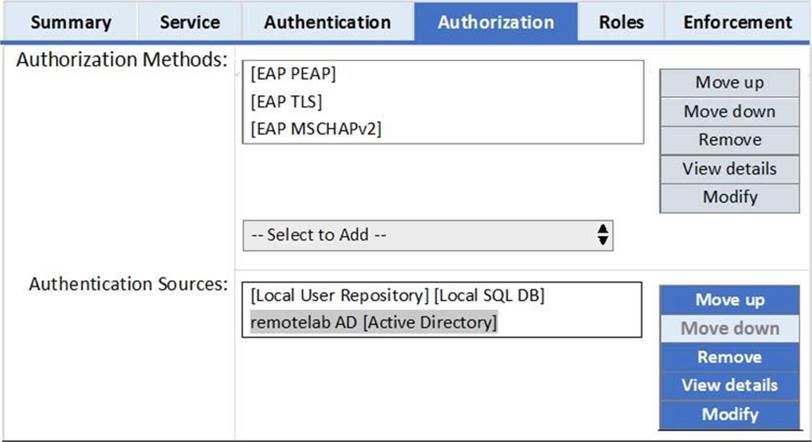Open the Roles tab

tap(621, 22)
